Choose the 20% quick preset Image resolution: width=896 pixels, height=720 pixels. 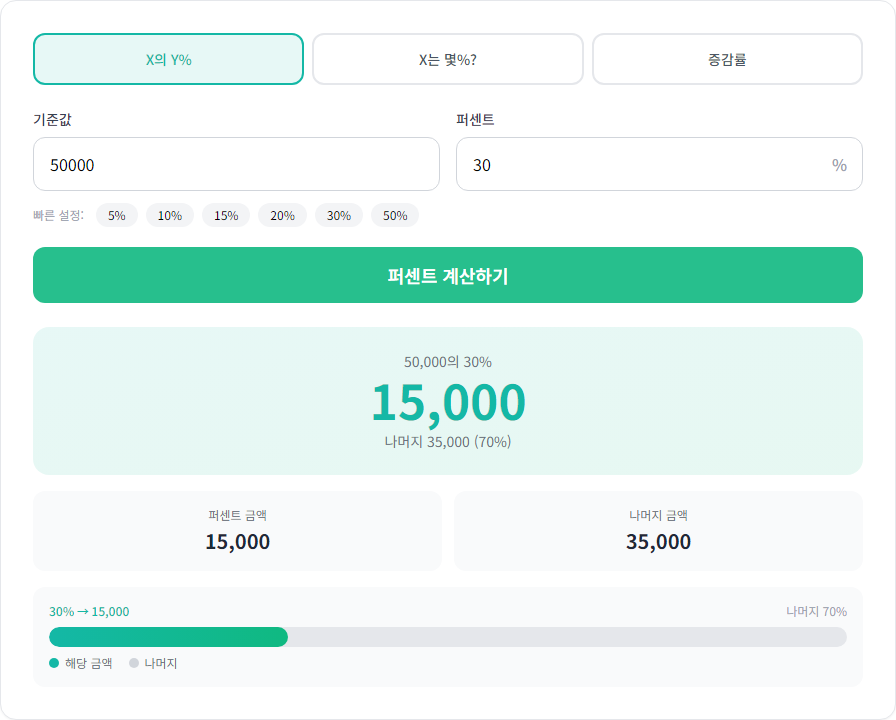click(282, 214)
